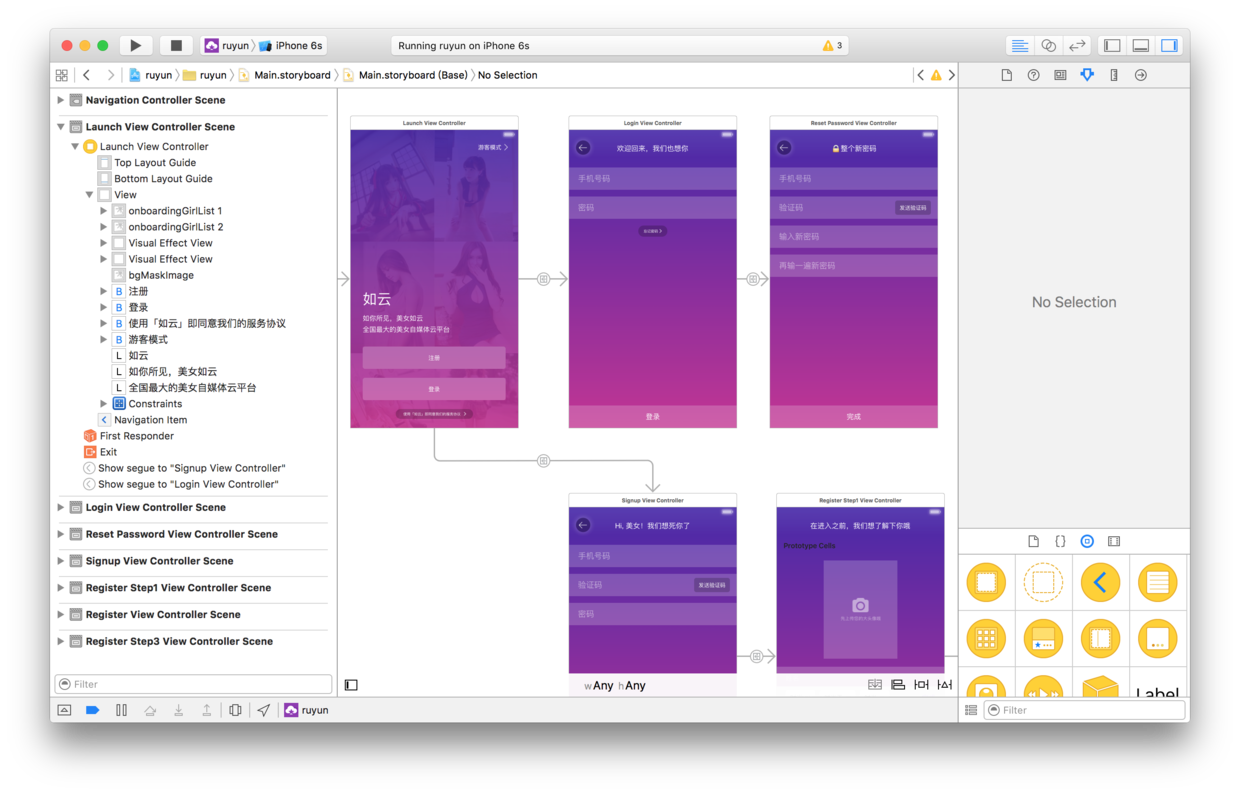Screen dimensions: 1240x794
Task: Toggle the Navigator pane visibility
Action: (1112, 45)
